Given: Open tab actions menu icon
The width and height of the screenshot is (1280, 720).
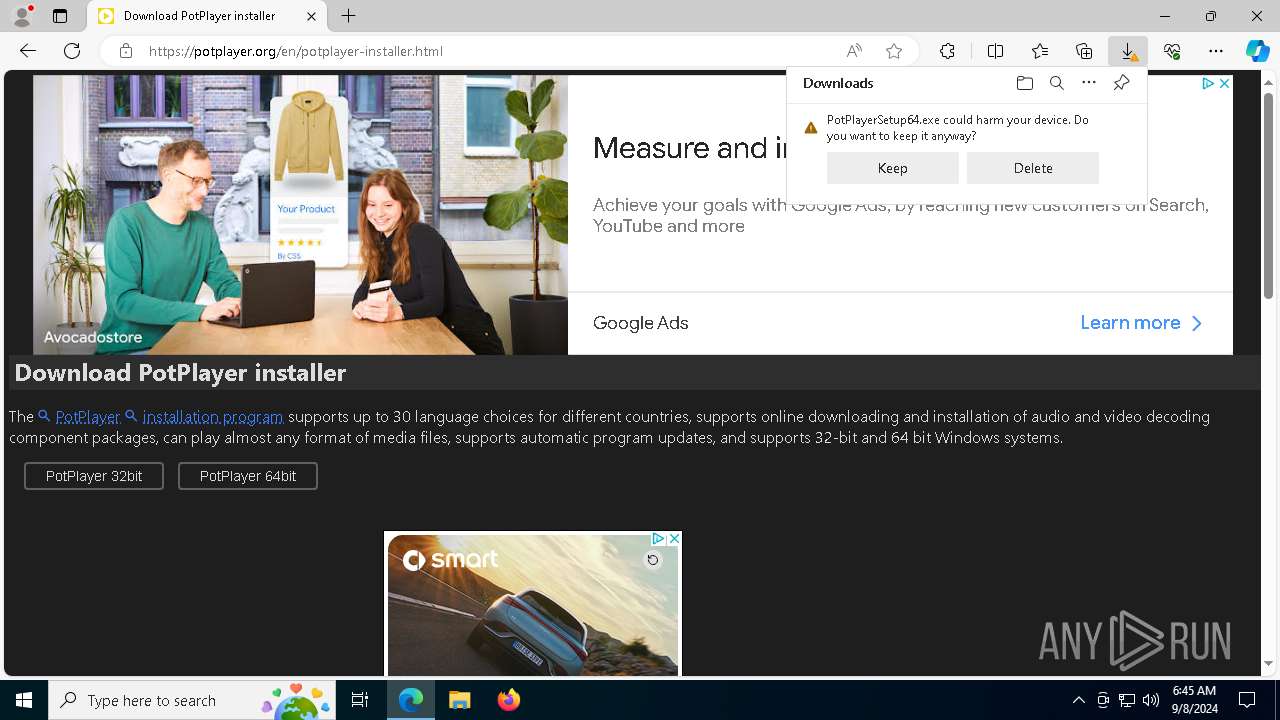Looking at the screenshot, I should click(60, 16).
